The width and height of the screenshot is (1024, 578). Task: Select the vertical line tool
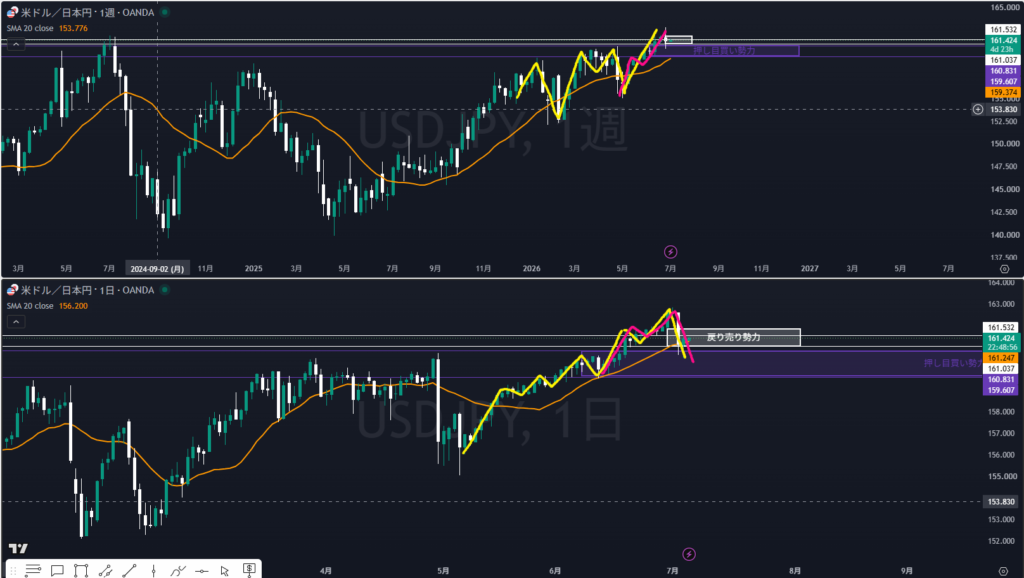tap(153, 571)
